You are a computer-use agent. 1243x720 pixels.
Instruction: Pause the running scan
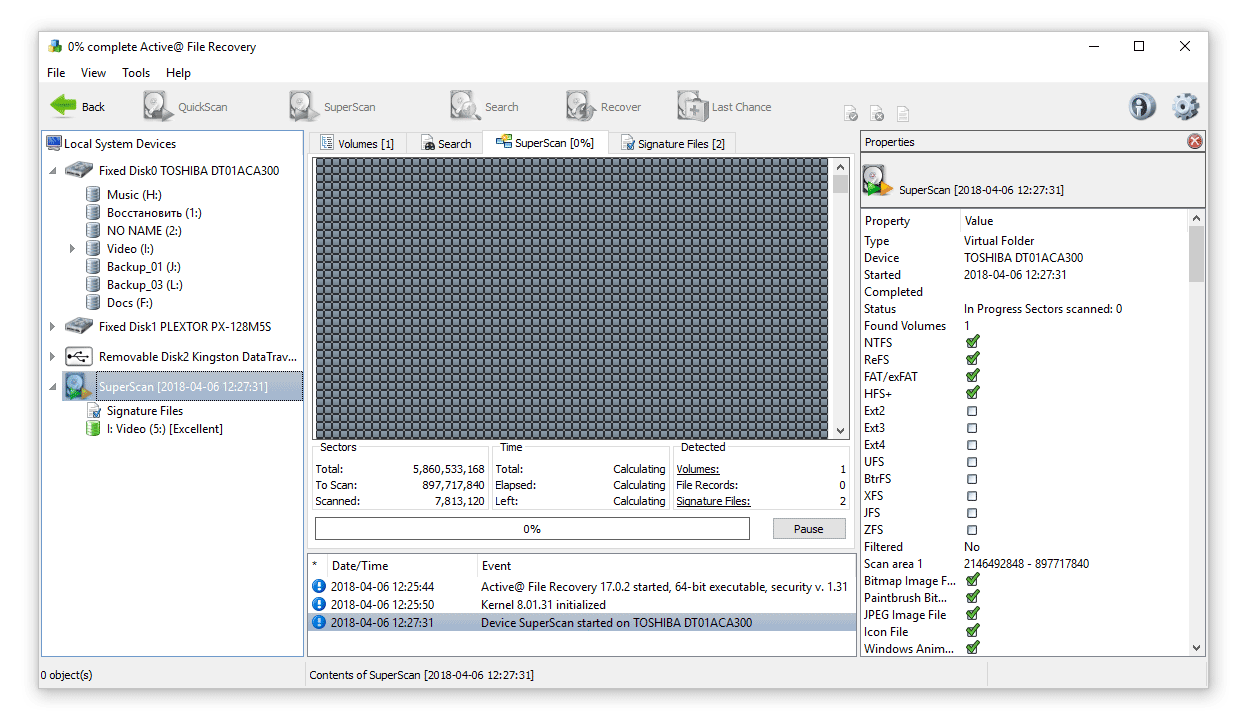(808, 529)
